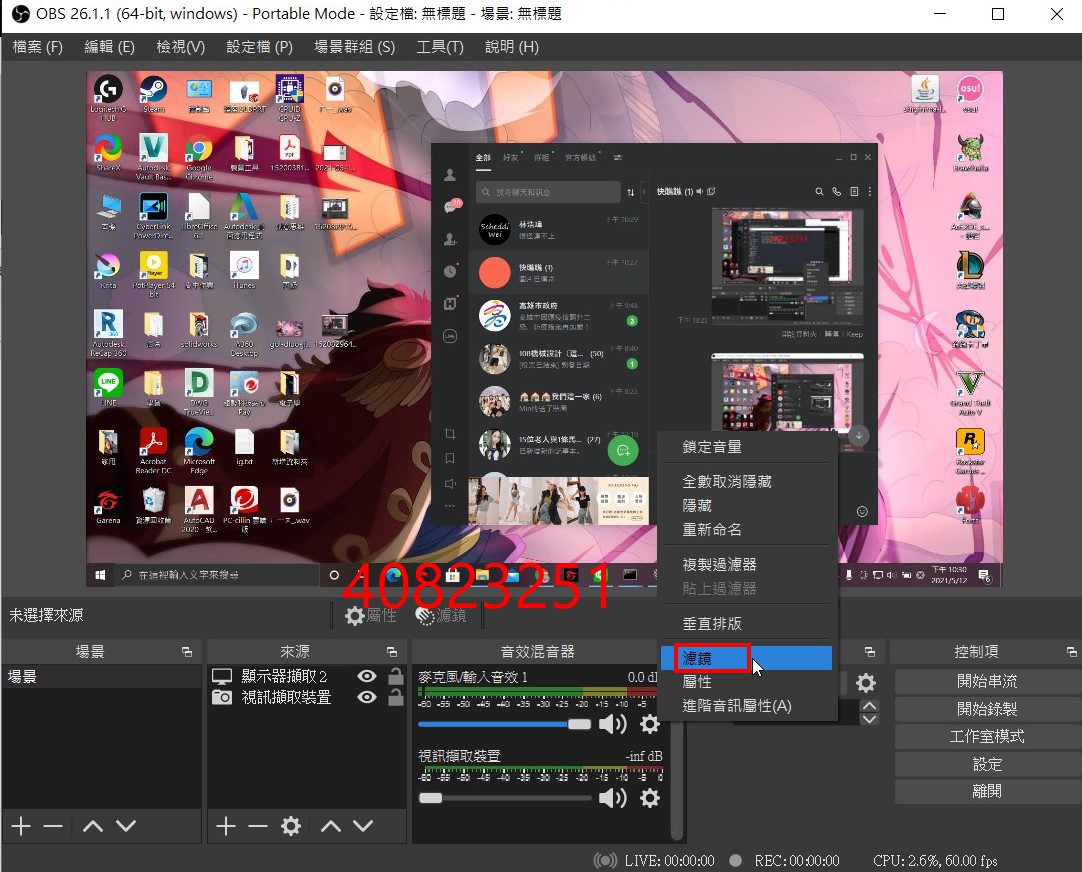This screenshot has width=1082, height=872.
Task: Remove selected scene with minus icon
Action: tap(53, 826)
